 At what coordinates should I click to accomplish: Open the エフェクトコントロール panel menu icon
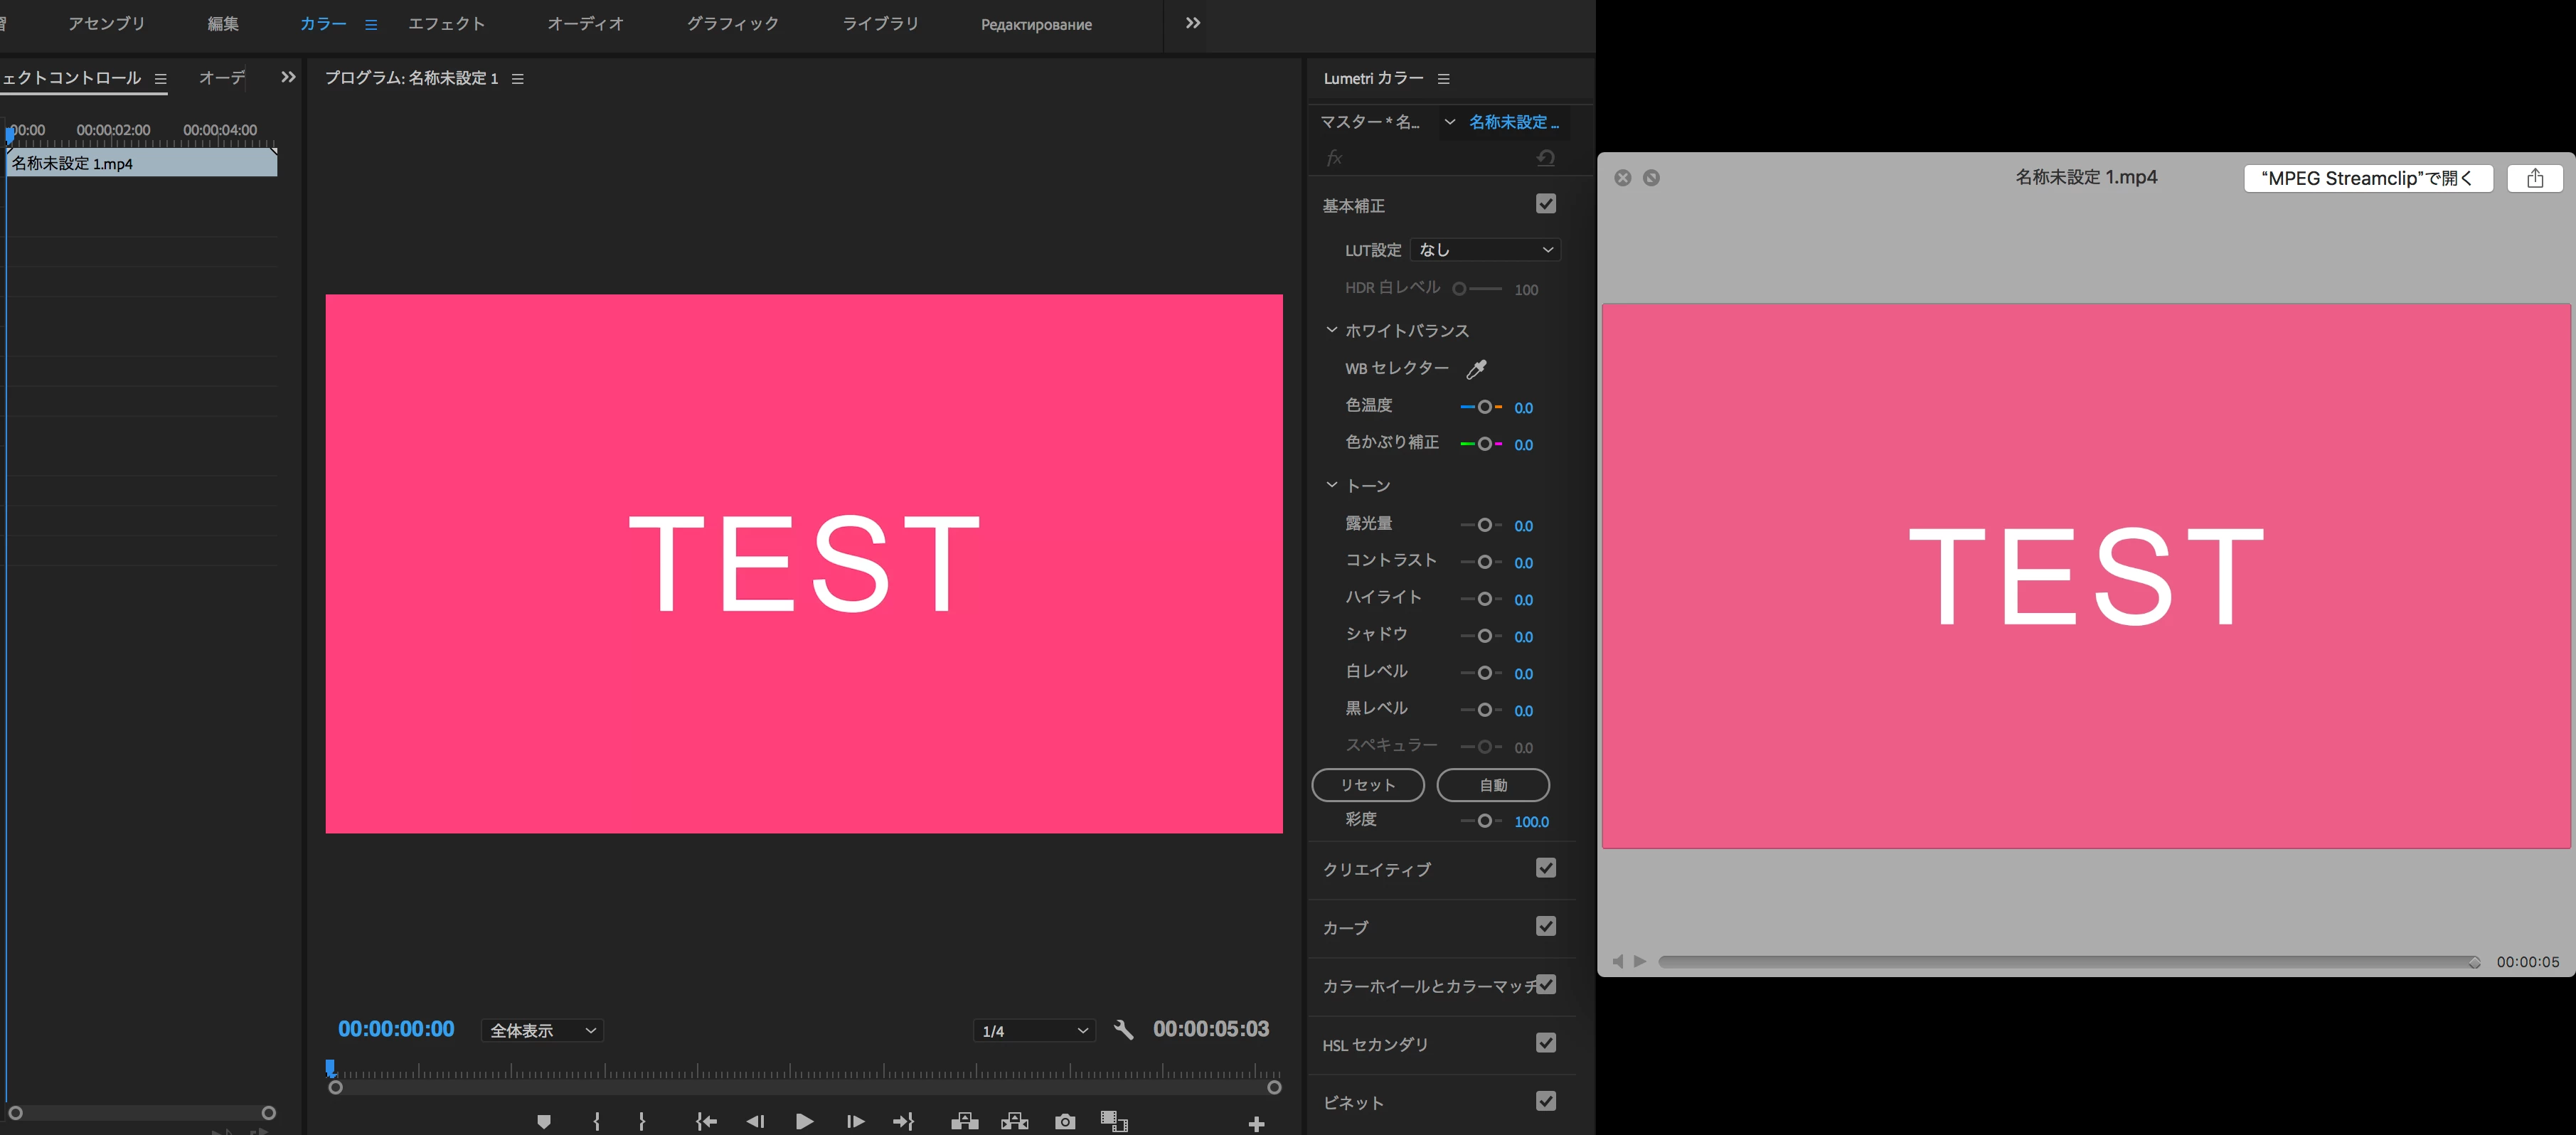pyautogui.click(x=161, y=79)
